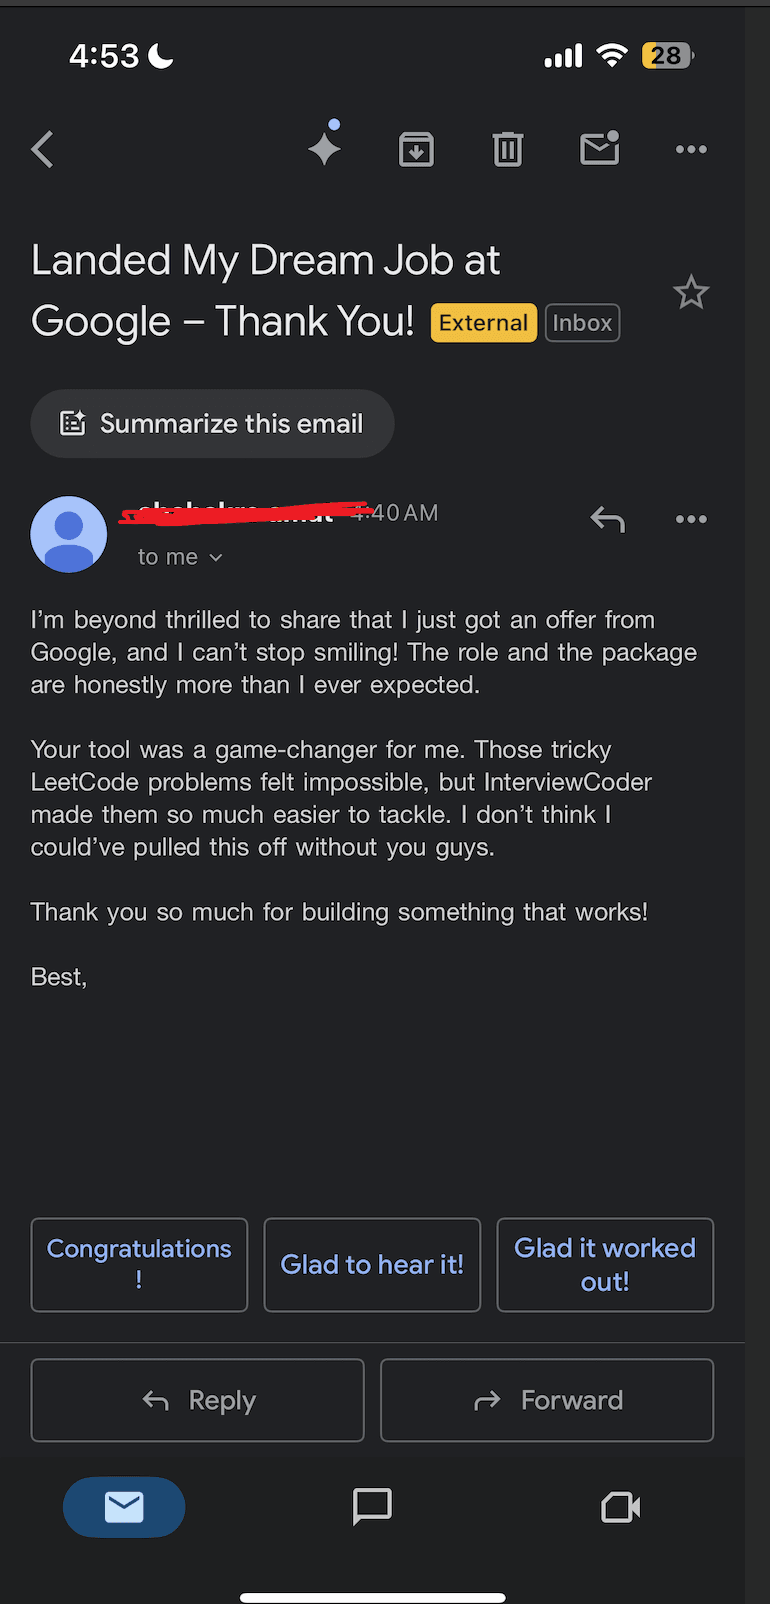
Task: Switch to the Meet video tab
Action: point(620,1507)
